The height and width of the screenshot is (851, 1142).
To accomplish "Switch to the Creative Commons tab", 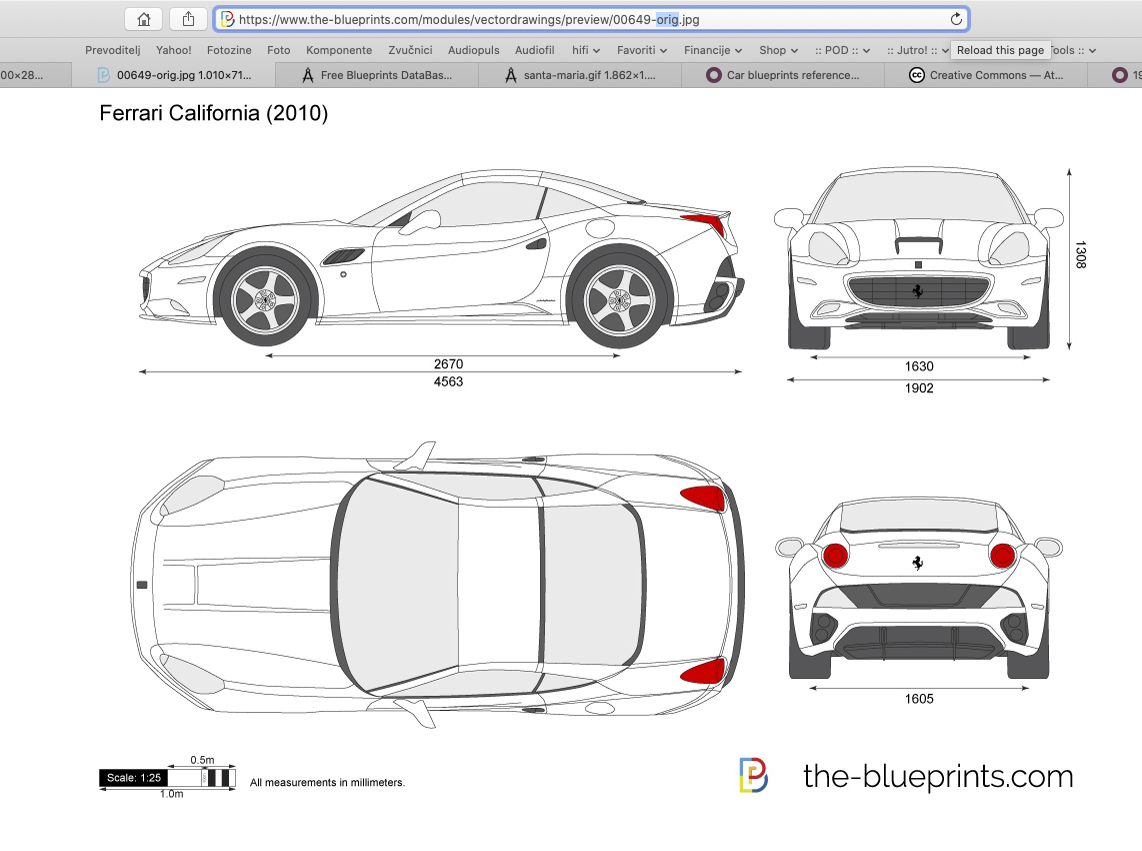I will pyautogui.click(x=986, y=75).
